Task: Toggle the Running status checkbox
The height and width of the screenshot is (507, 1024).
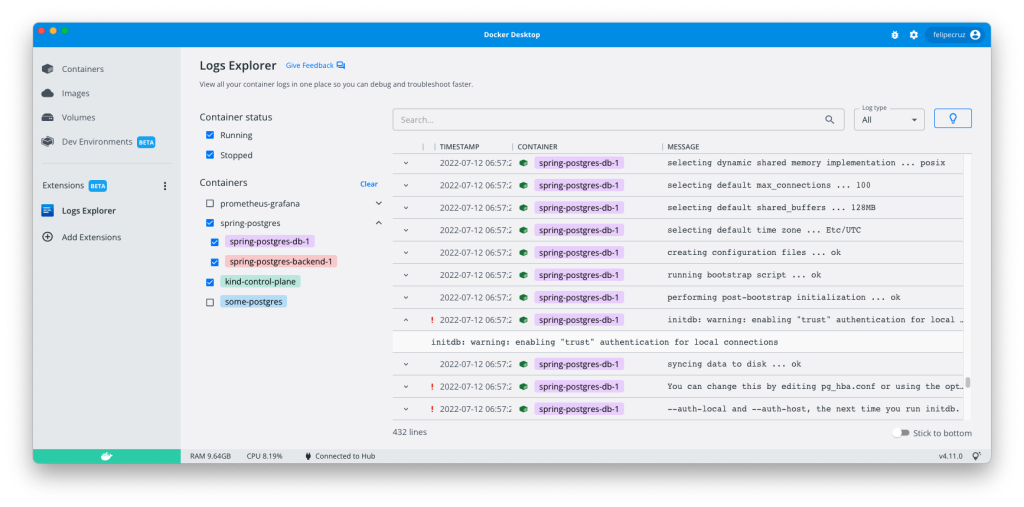Action: coord(210,135)
